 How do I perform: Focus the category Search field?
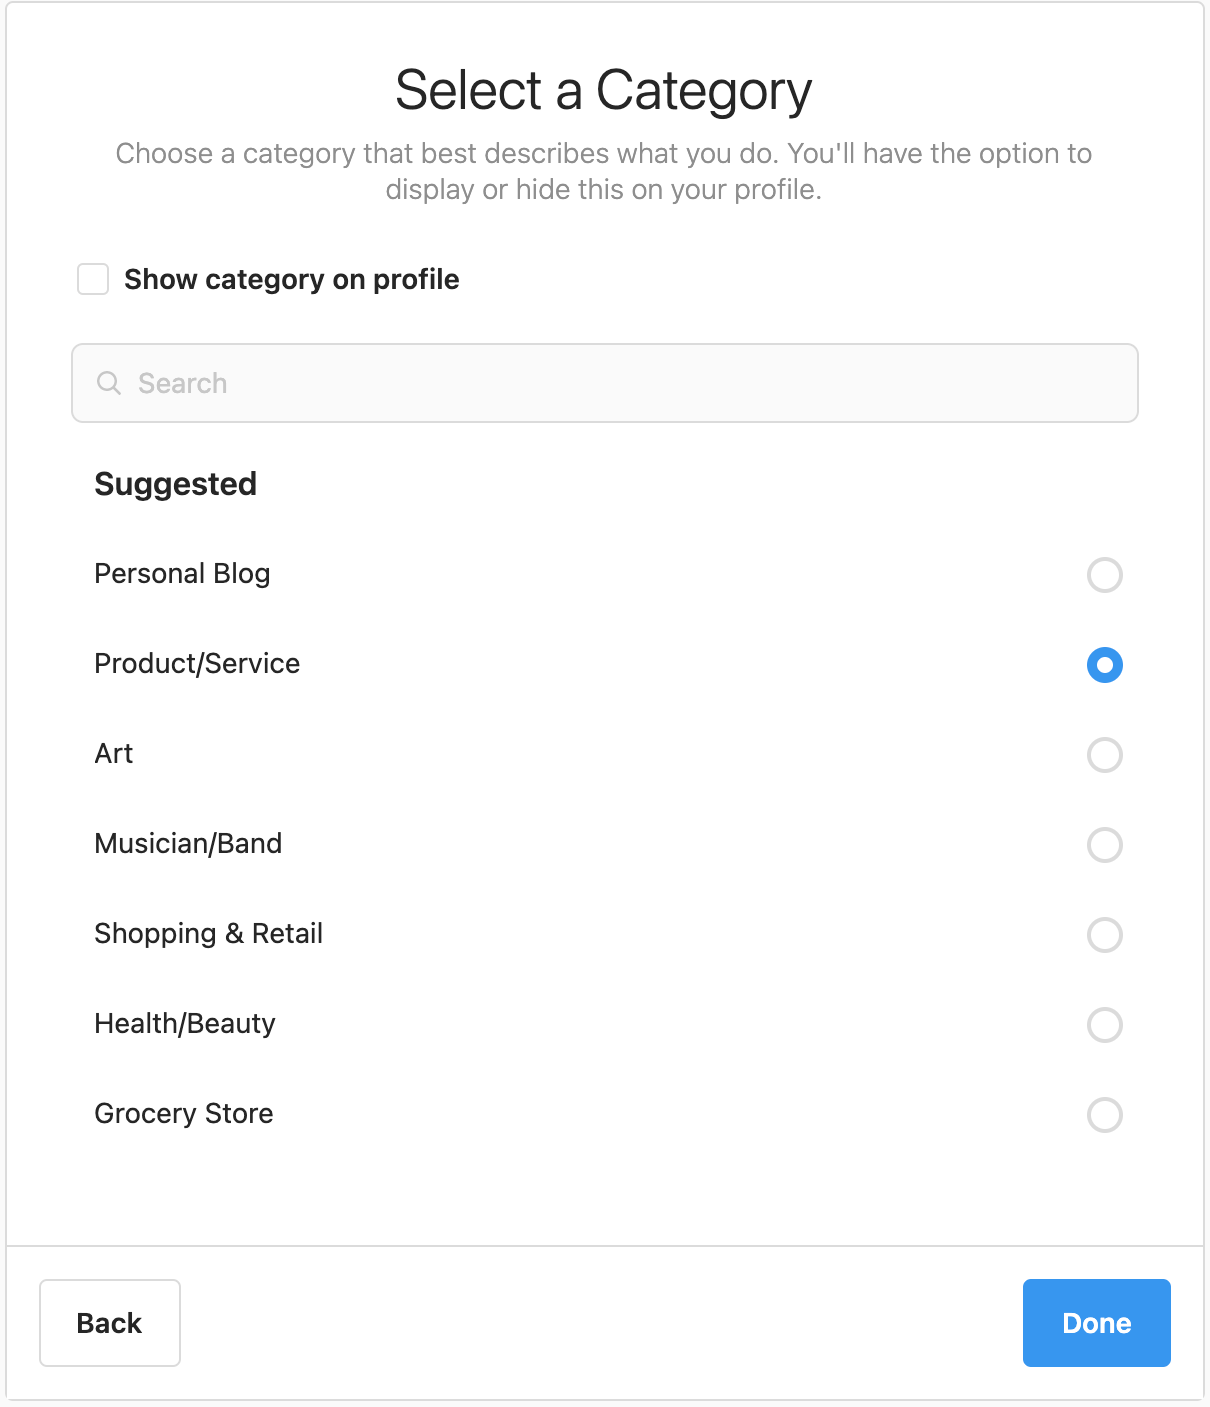click(605, 383)
